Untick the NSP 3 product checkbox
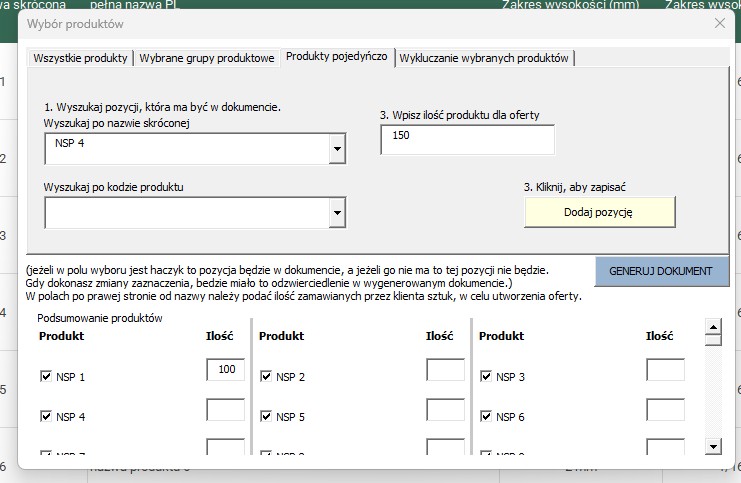 487,377
